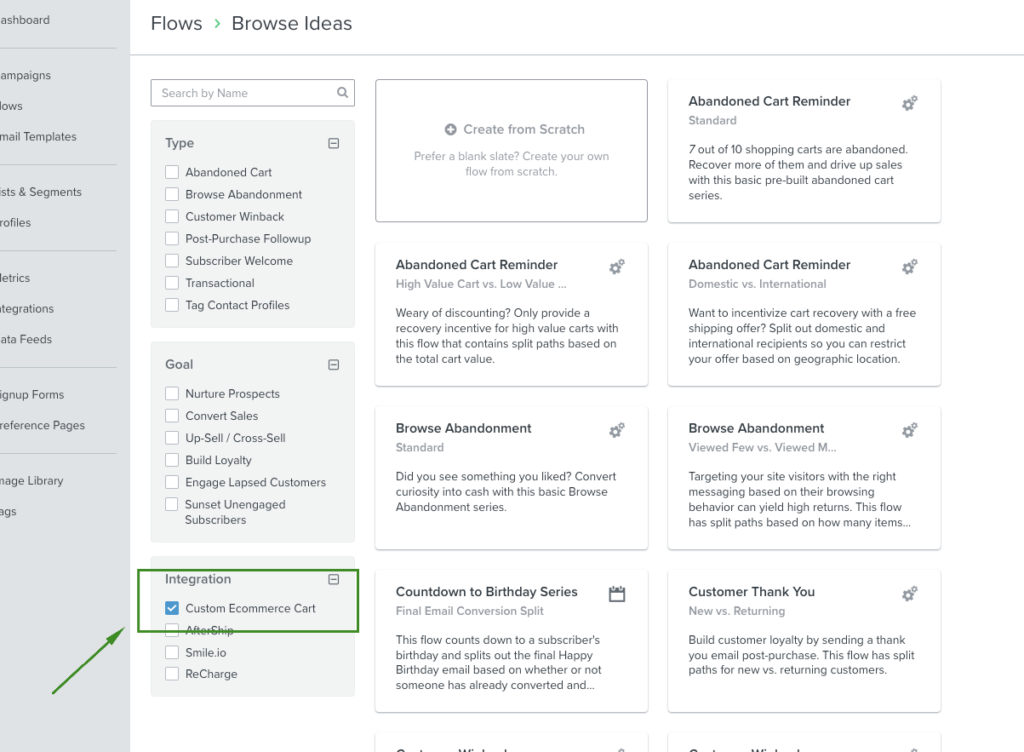
Task: Tick the Nurture Prospects goal checkbox
Action: (172, 393)
